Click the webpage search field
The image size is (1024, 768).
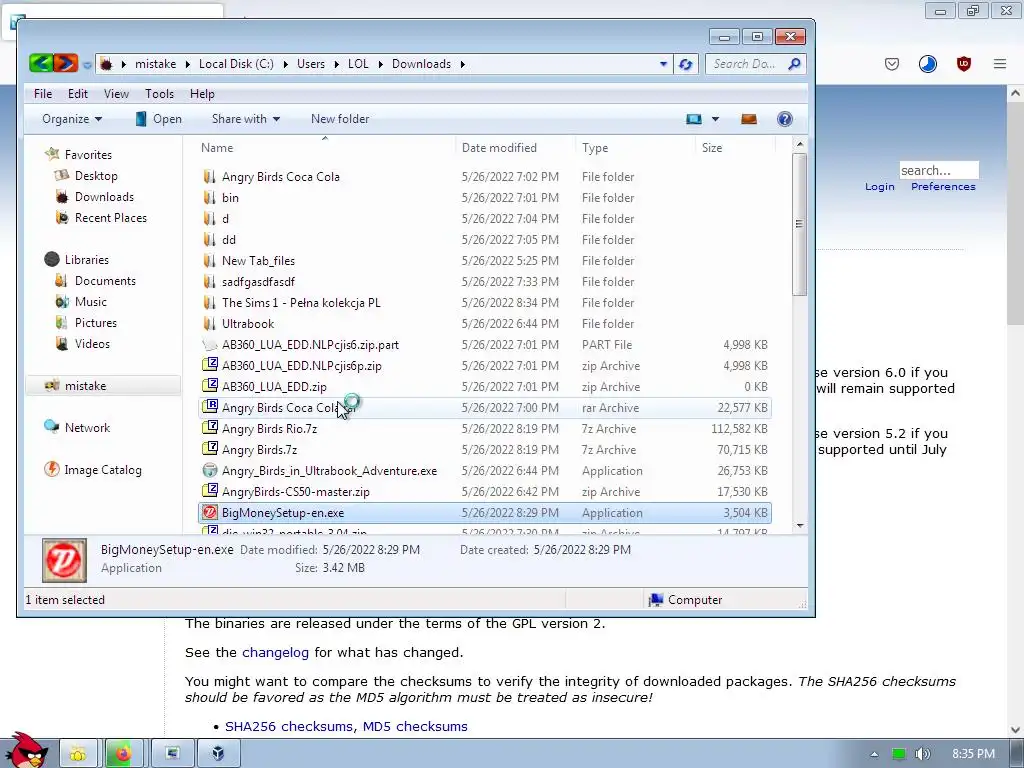point(938,170)
